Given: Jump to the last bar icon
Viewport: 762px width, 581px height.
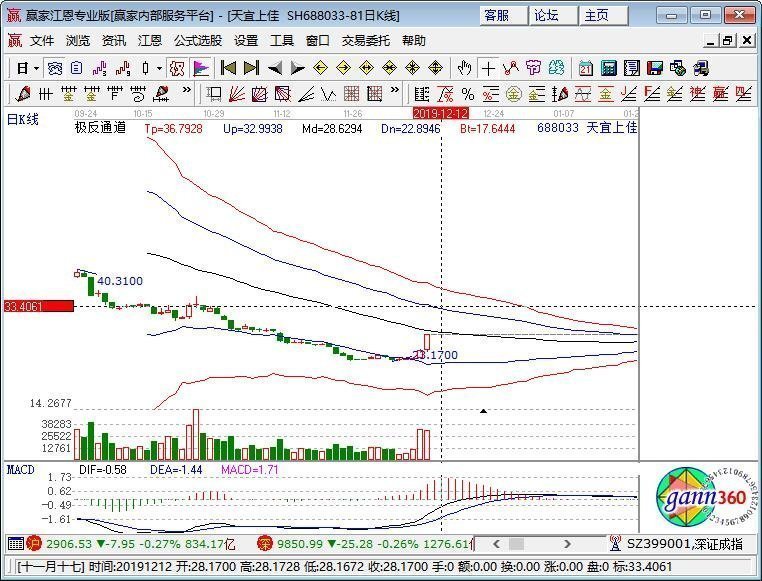Looking at the screenshot, I should pos(251,68).
